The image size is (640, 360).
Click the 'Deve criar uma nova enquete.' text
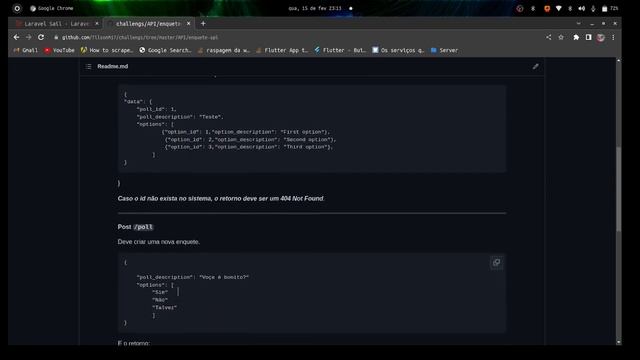pyautogui.click(x=159, y=242)
